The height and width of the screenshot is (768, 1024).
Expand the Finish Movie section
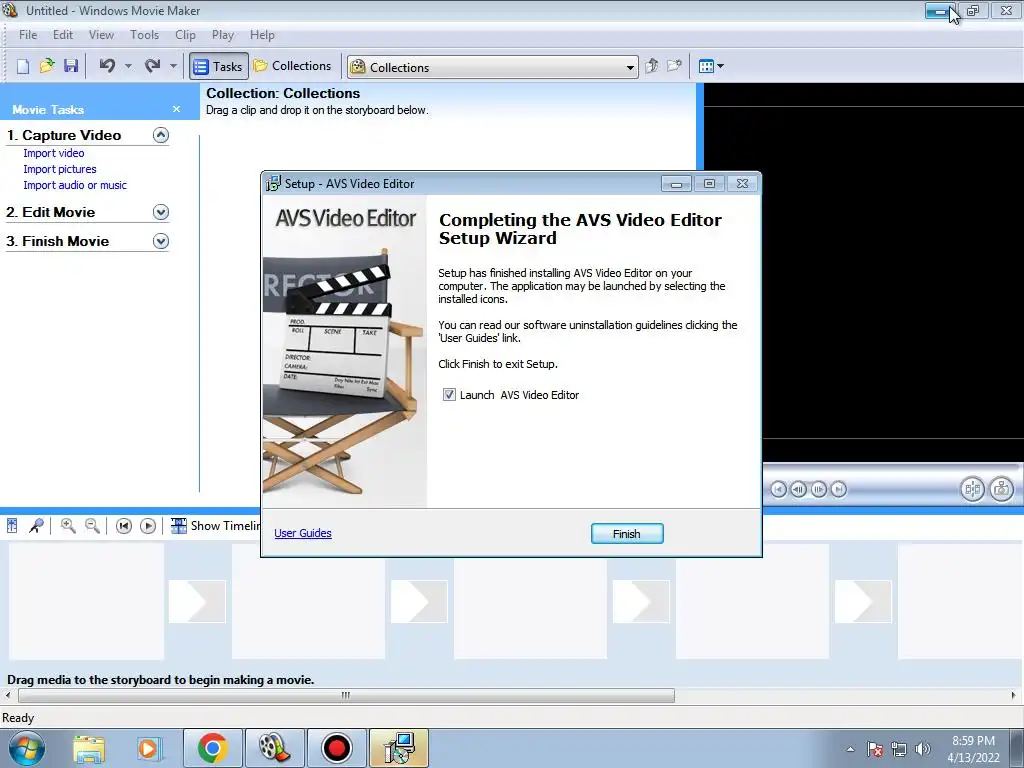click(161, 241)
